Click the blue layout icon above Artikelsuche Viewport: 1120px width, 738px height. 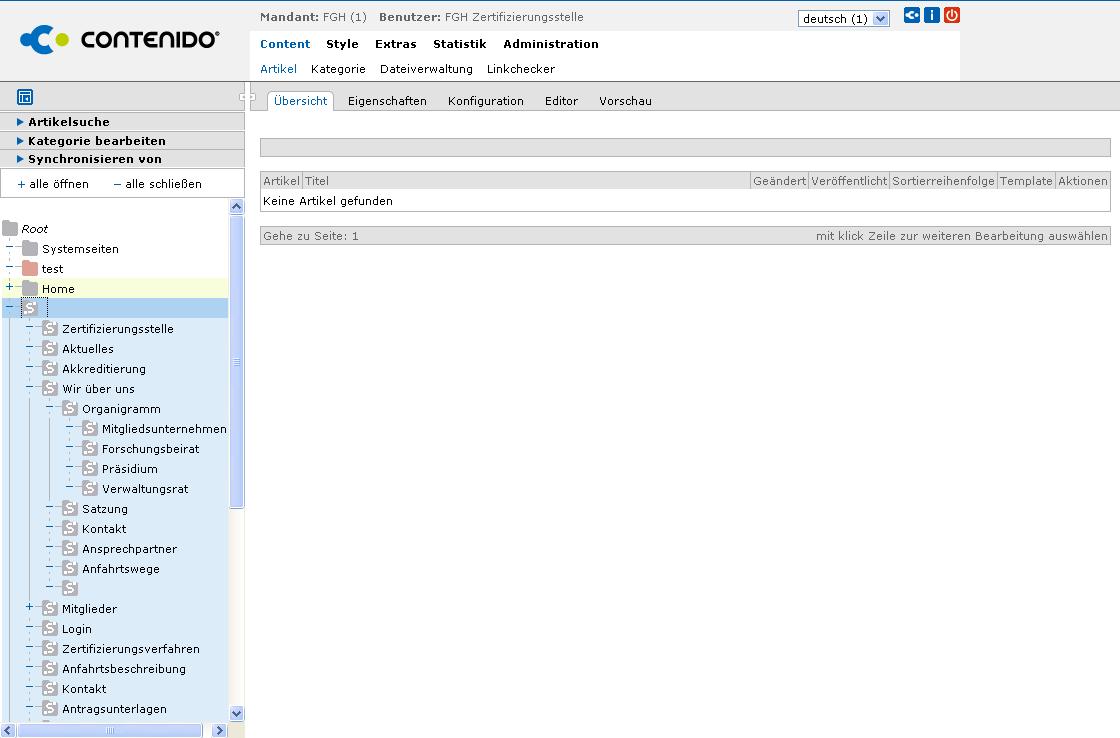pos(25,97)
